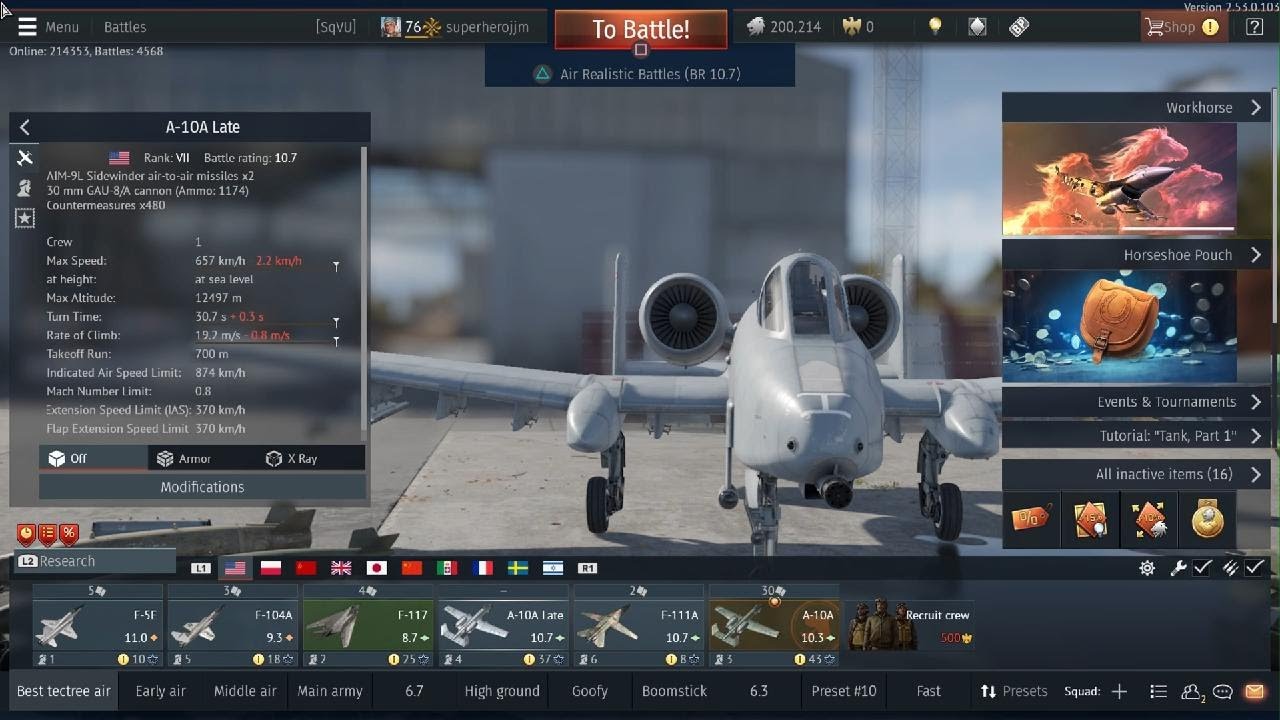
Task: Start the match with To Battle!
Action: (640, 30)
